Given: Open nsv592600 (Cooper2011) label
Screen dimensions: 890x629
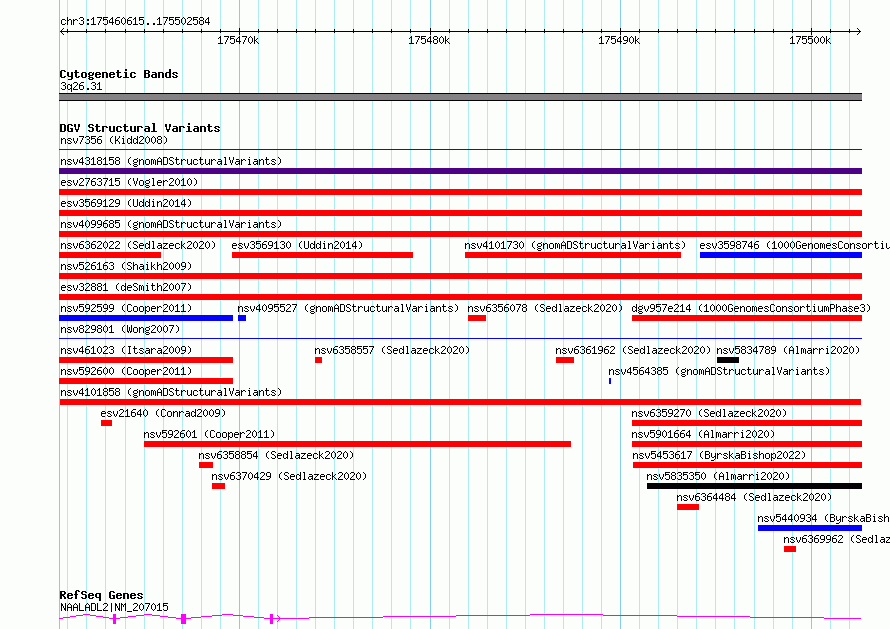Looking at the screenshot, I should (x=125, y=371).
